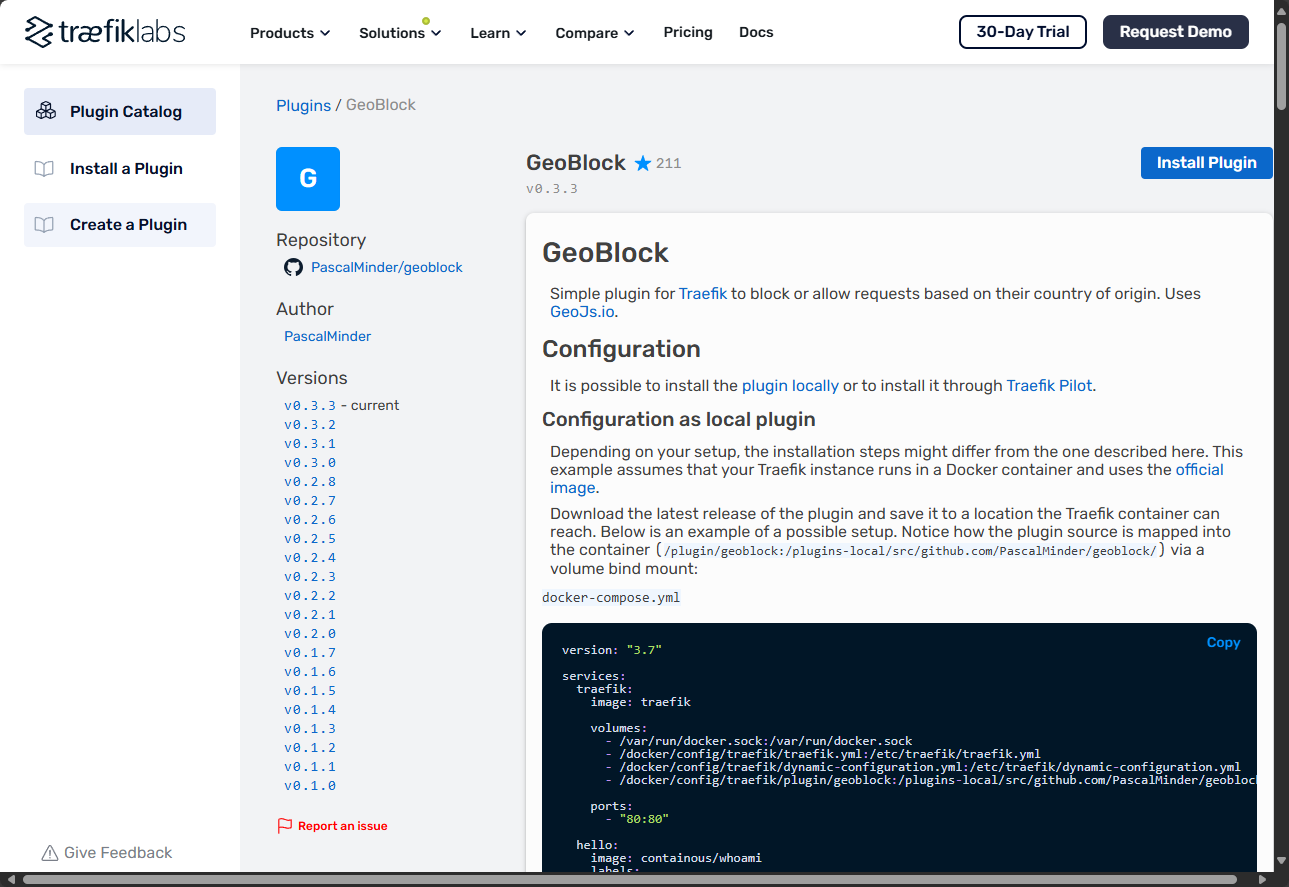Select version v0.2.3
Screen dimensions: 1289x887
coord(310,576)
